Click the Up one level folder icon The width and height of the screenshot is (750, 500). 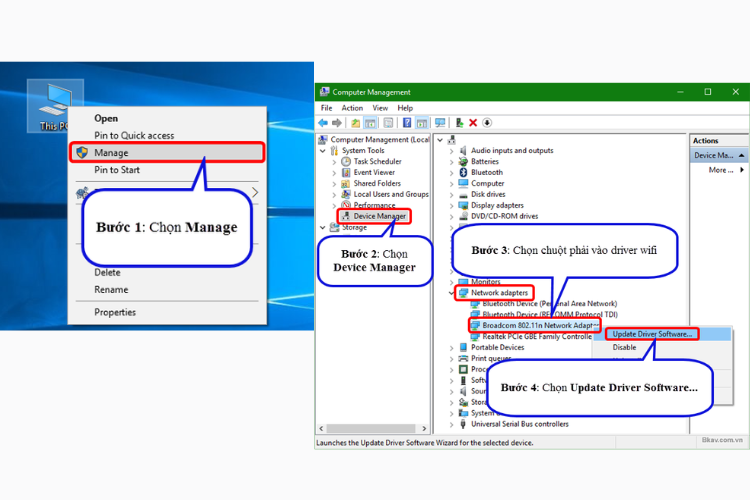[x=355, y=123]
